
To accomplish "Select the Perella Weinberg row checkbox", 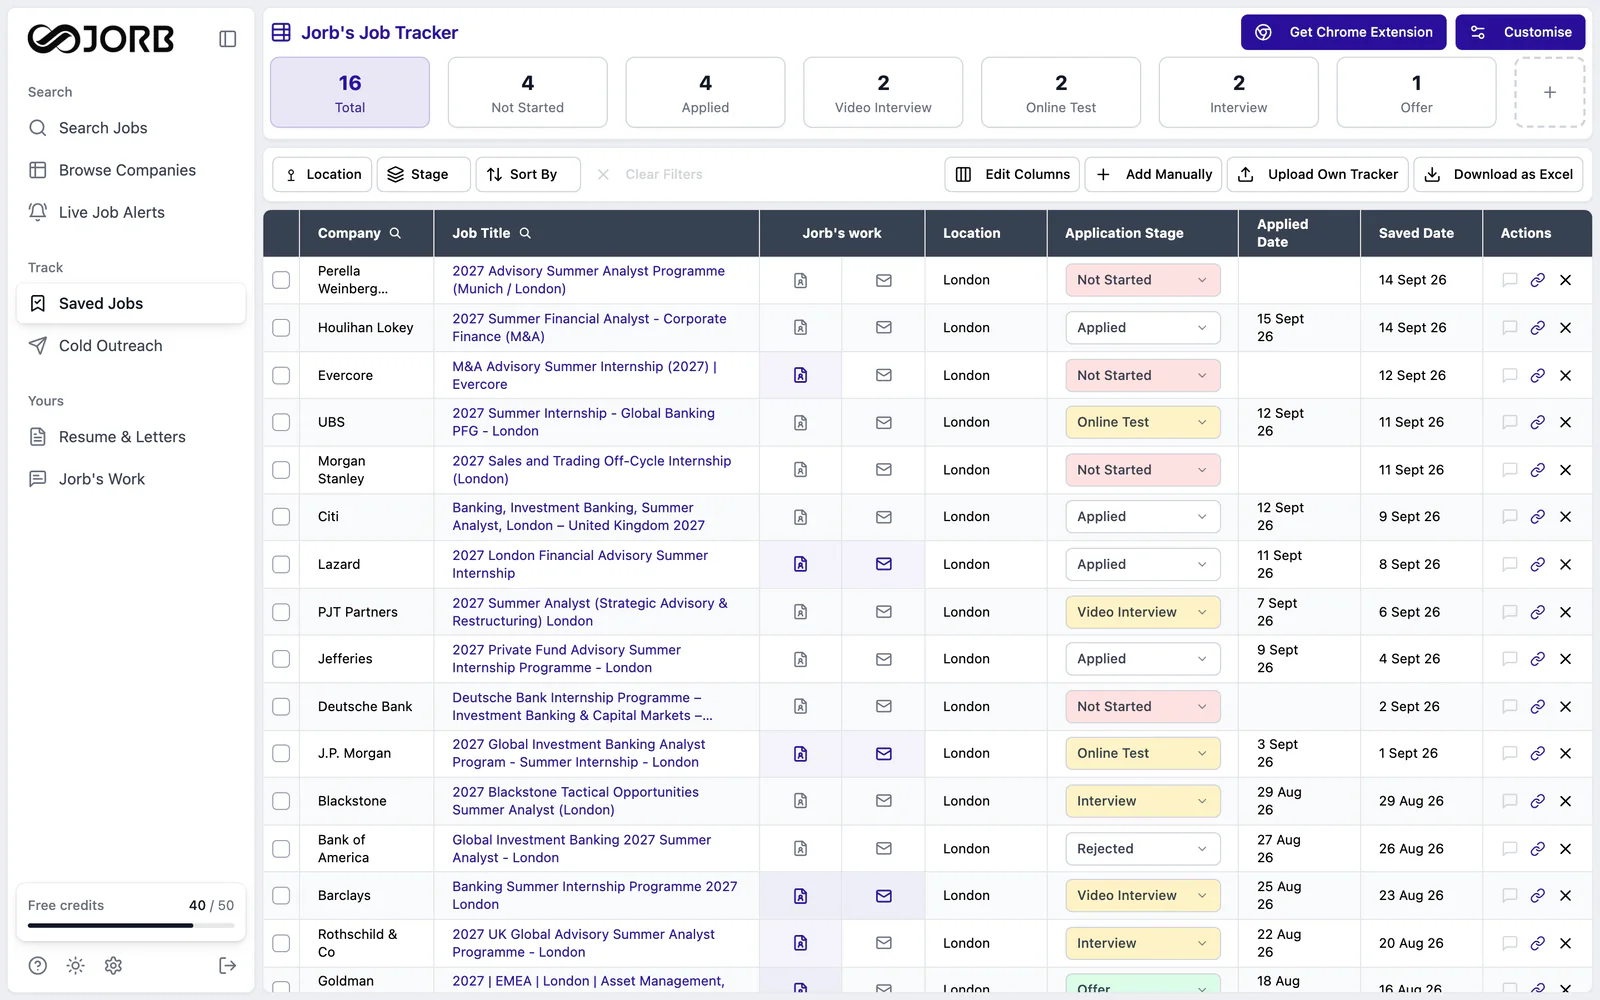I will 281,280.
